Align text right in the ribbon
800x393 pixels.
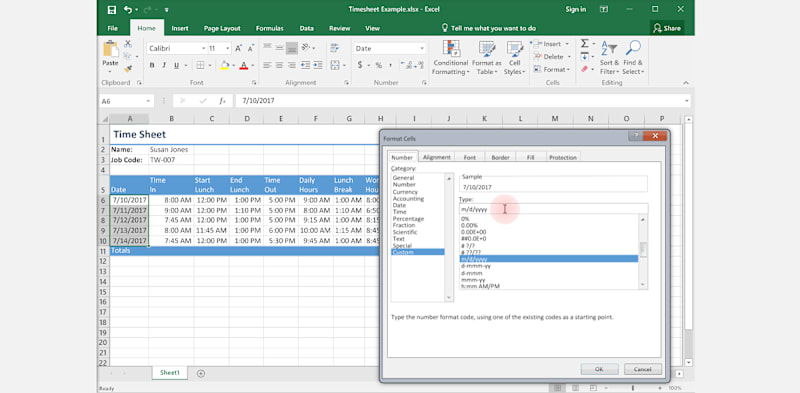point(291,65)
